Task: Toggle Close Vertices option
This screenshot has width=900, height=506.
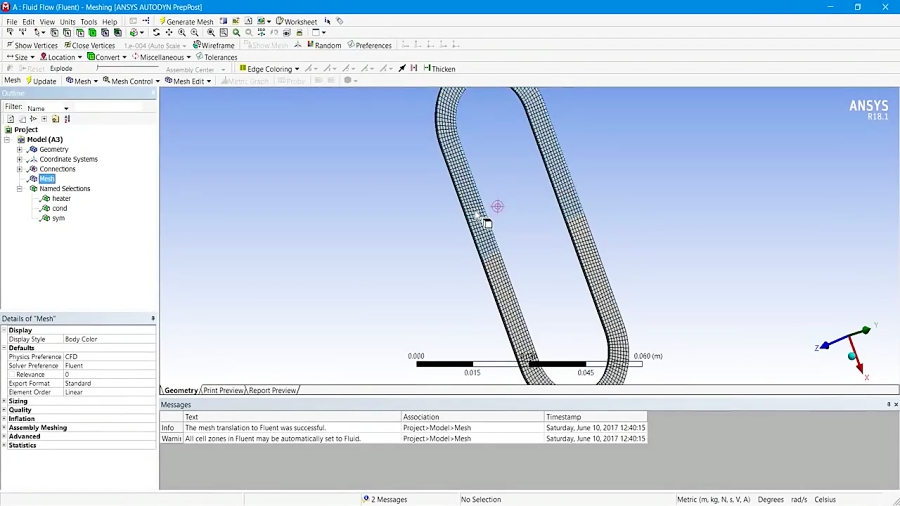Action: point(90,45)
